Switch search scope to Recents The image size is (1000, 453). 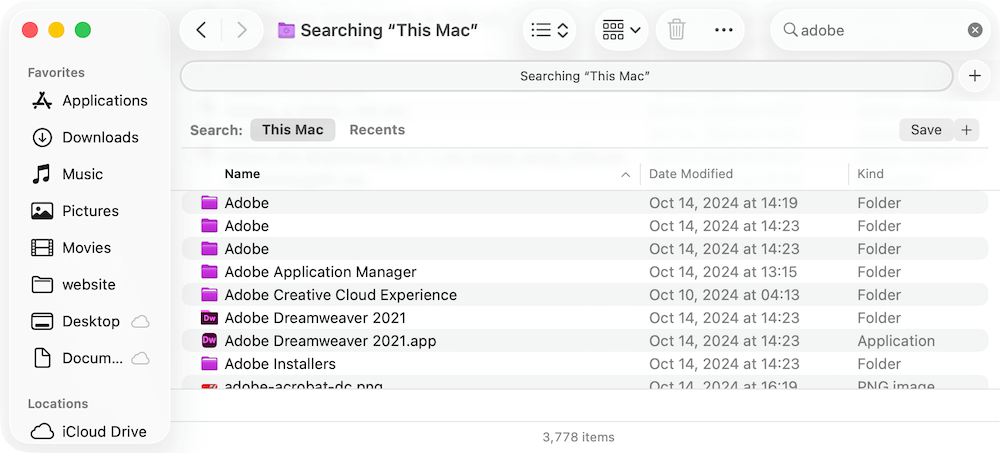[x=377, y=130]
